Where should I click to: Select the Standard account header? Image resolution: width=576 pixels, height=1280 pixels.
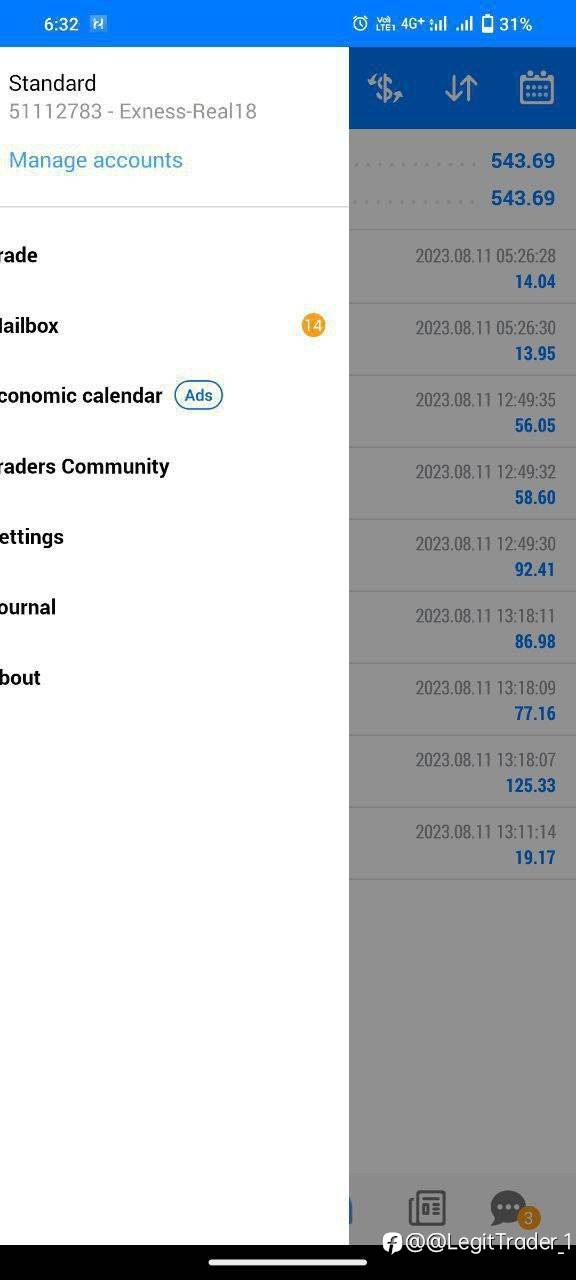pyautogui.click(x=133, y=96)
